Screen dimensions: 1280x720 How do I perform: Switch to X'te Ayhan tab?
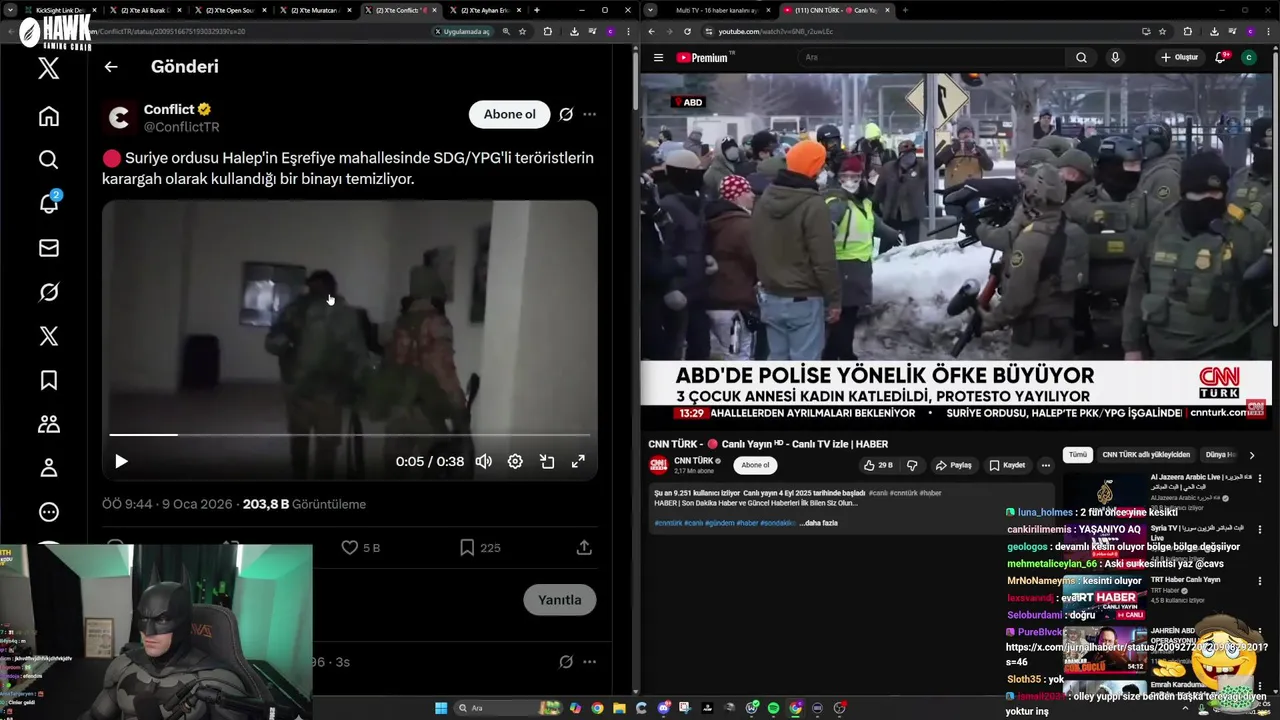click(486, 10)
